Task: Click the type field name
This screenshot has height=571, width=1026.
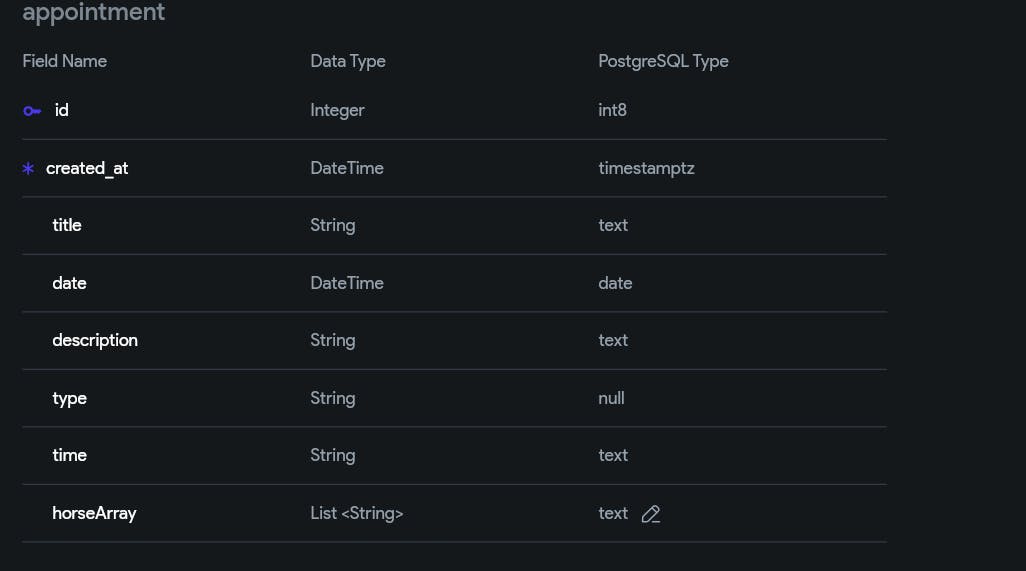Action: pyautogui.click(x=69, y=398)
